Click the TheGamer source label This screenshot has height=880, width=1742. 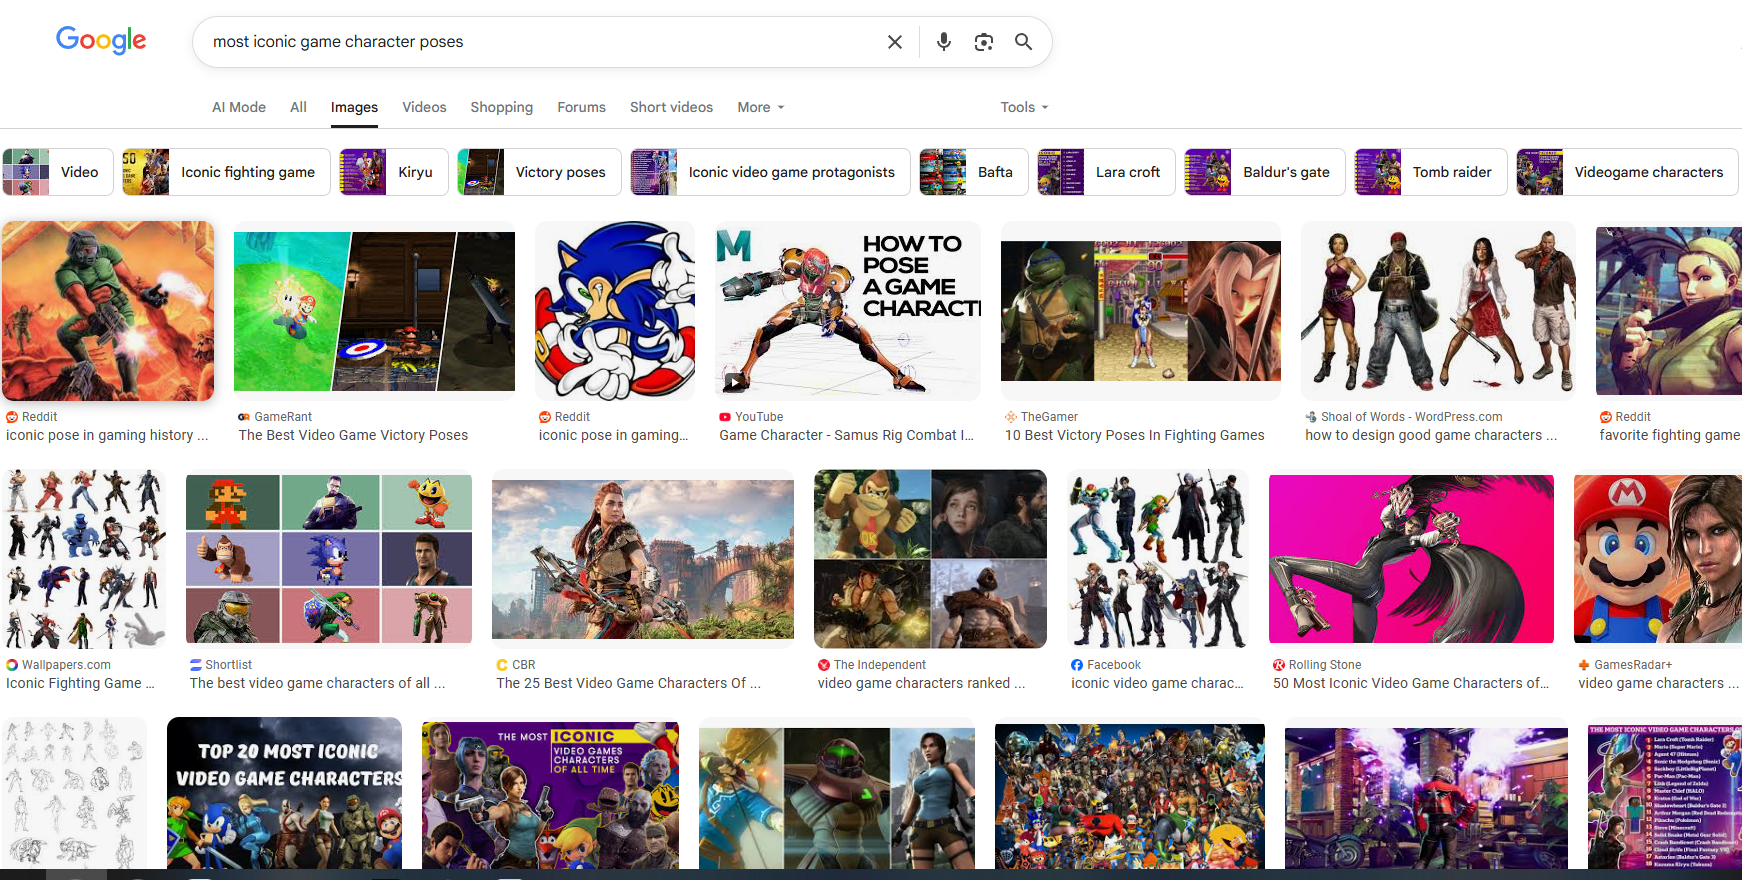click(x=1049, y=417)
